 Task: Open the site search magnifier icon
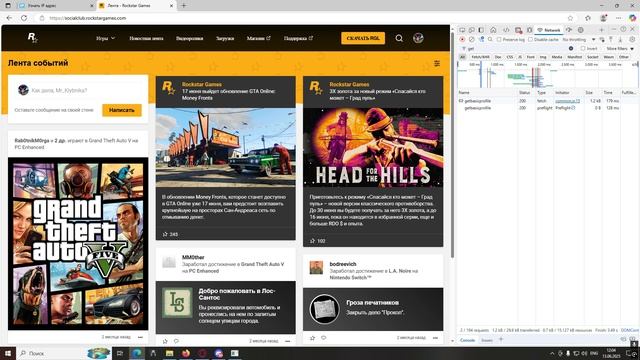click(399, 38)
